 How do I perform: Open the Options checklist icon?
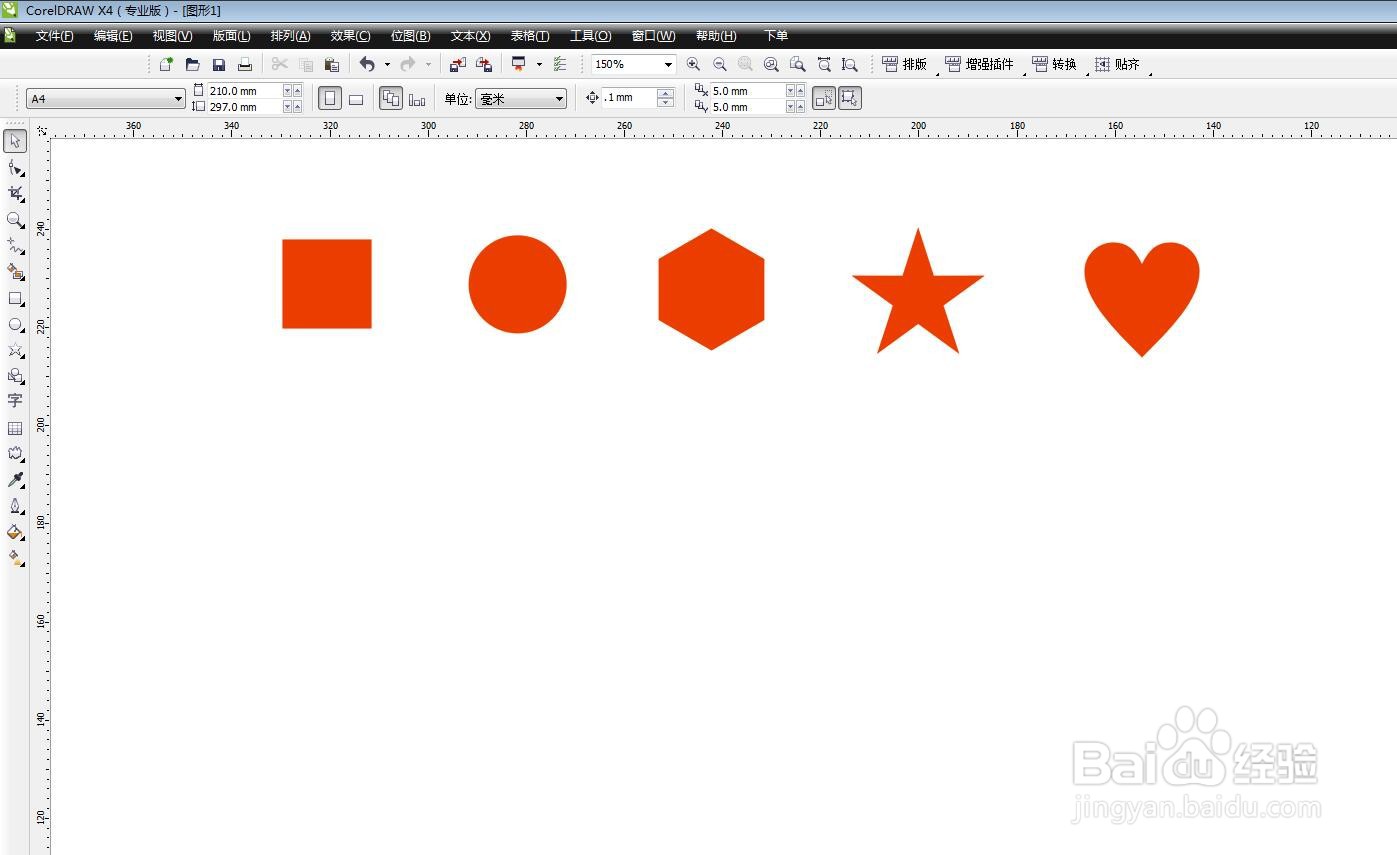(559, 64)
